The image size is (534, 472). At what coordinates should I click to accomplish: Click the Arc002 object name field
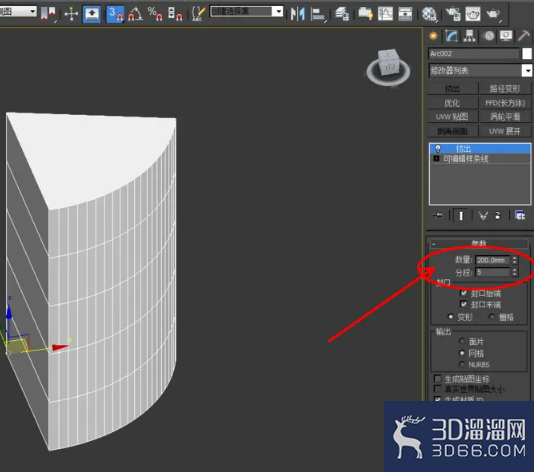coord(474,54)
